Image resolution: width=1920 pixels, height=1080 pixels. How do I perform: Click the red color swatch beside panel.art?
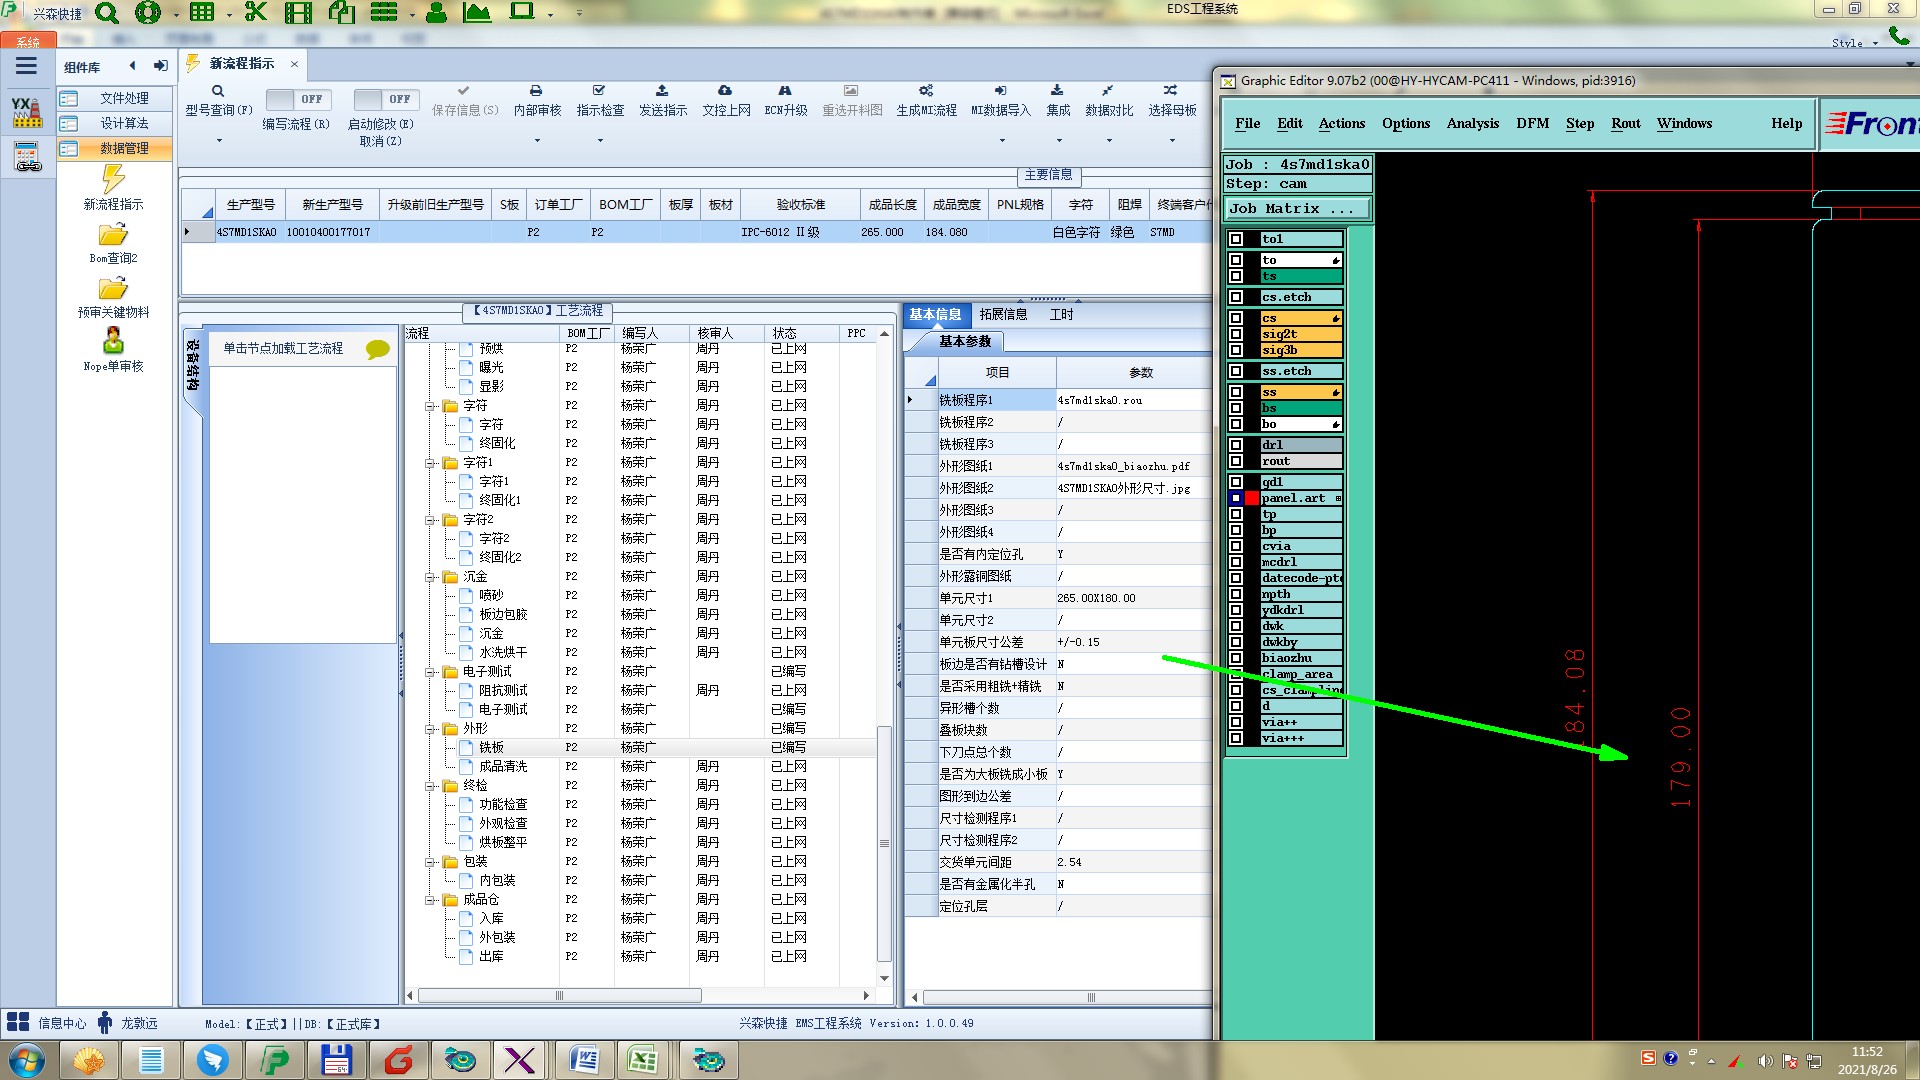1252,498
